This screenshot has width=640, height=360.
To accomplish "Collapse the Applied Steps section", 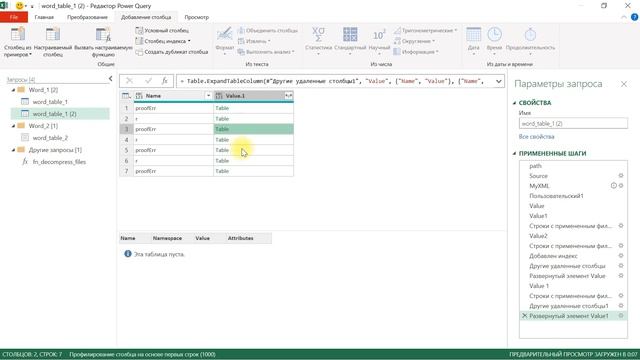I will [x=514, y=153].
